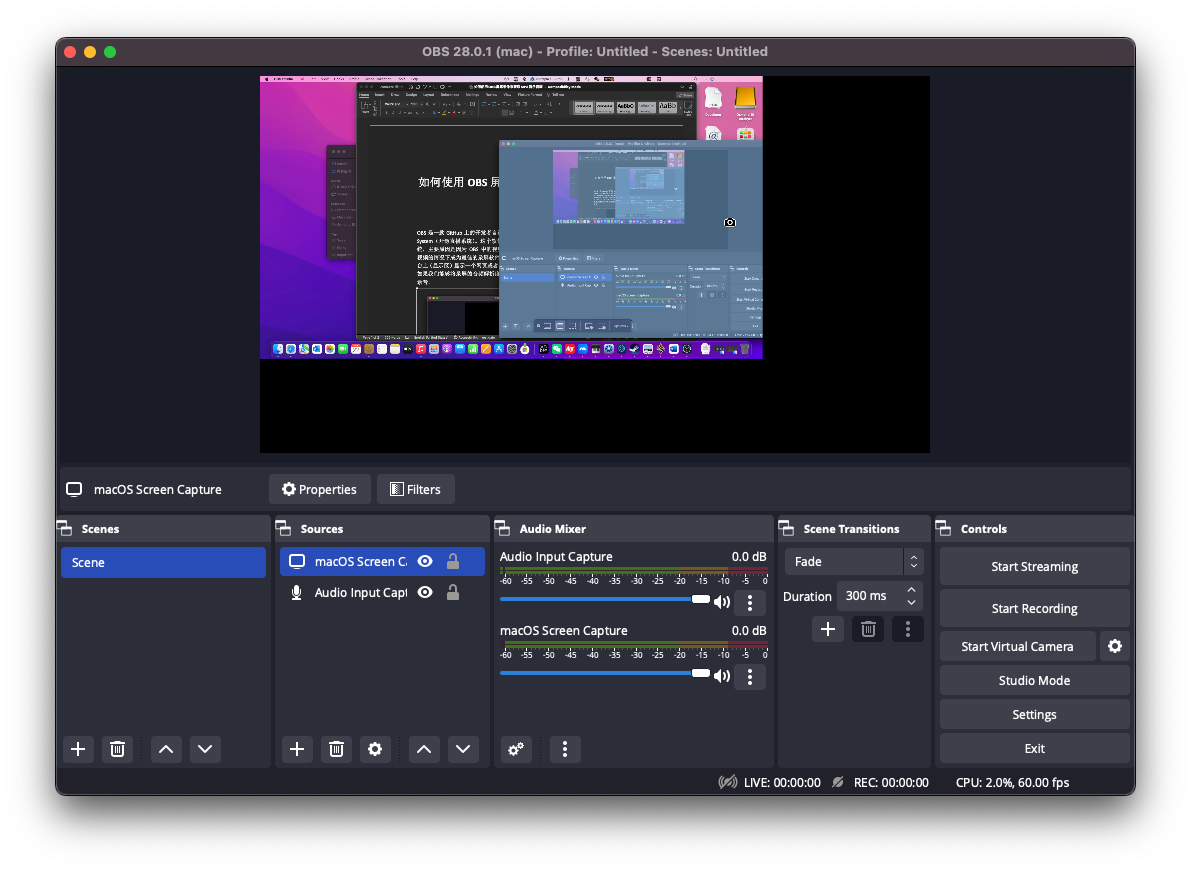Lock the macOS Screen Capture source
This screenshot has width=1191, height=869.
coord(453,562)
